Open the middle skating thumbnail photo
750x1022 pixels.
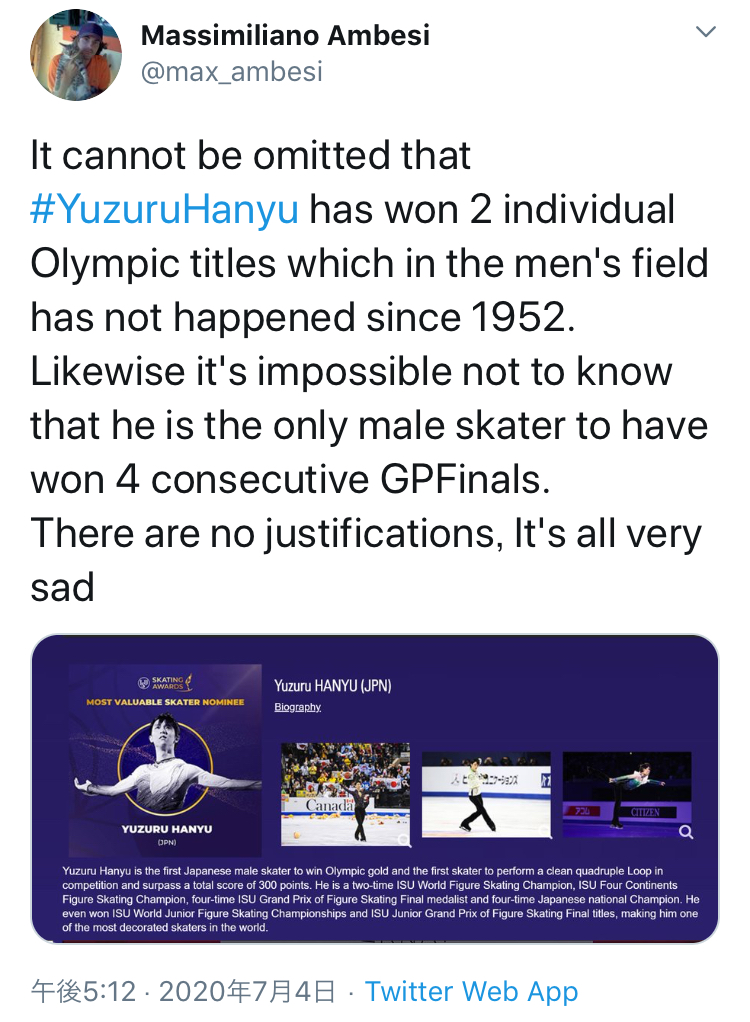(x=486, y=794)
